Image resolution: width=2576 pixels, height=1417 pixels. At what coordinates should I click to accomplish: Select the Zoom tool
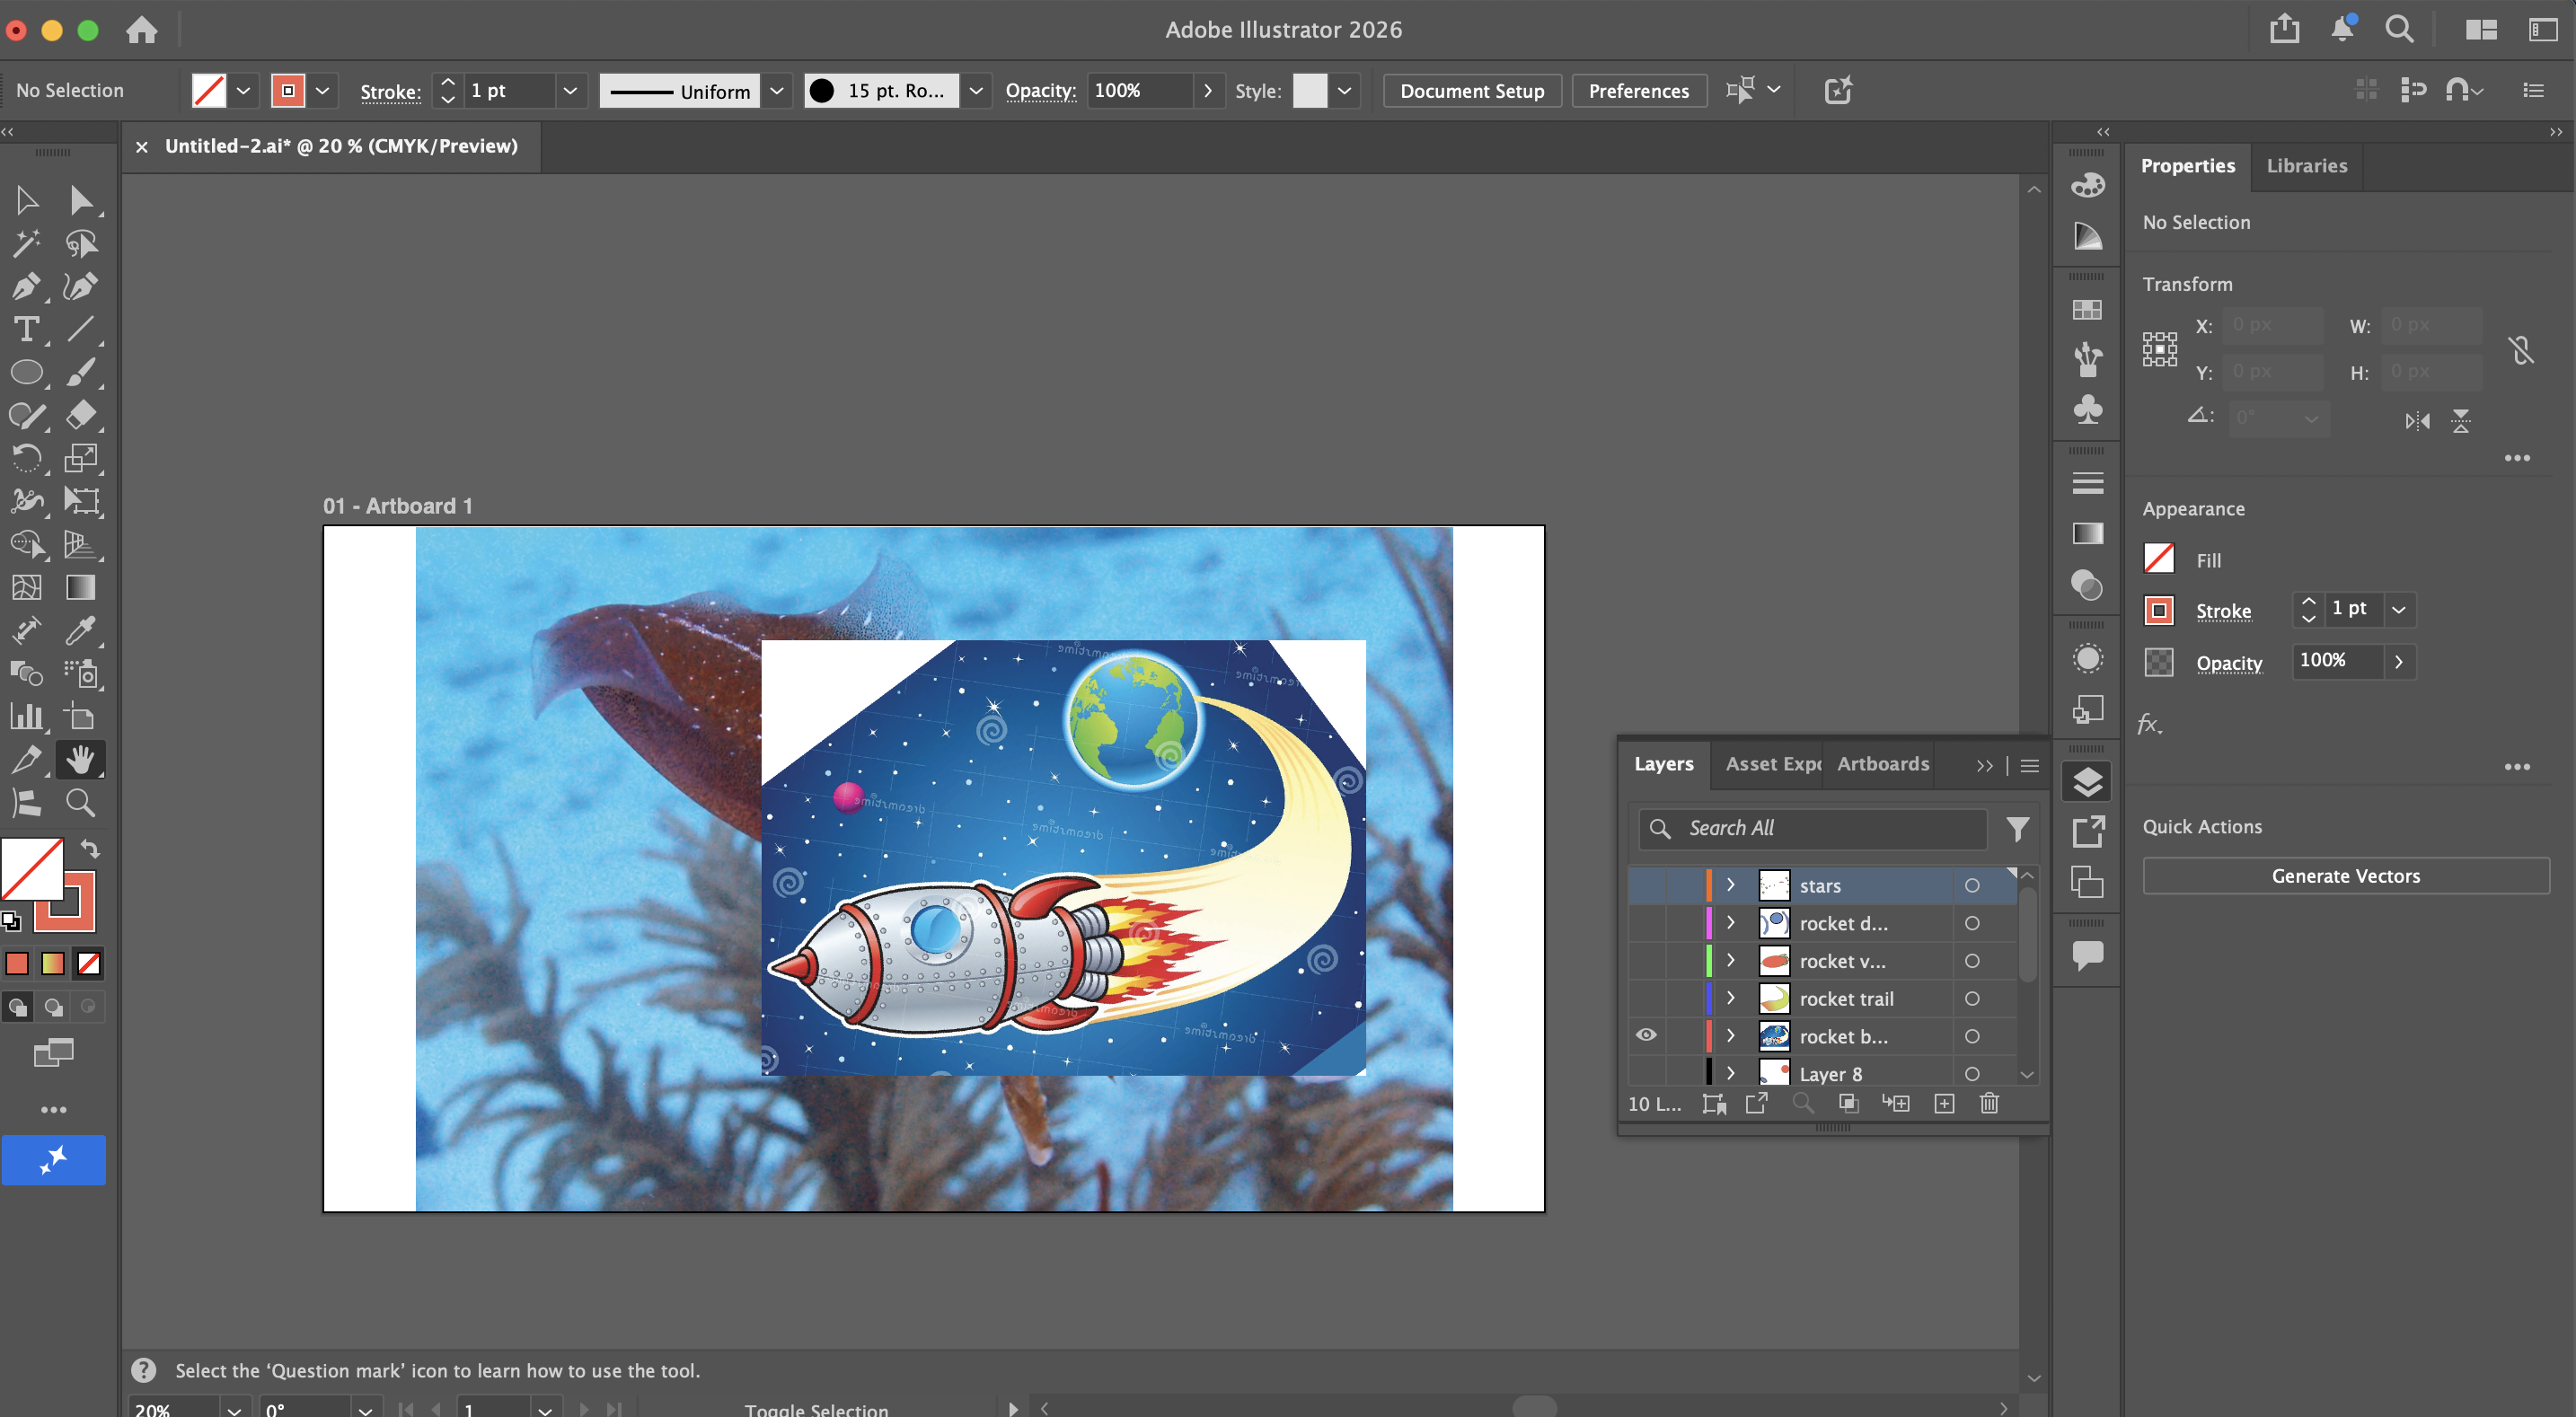[80, 803]
